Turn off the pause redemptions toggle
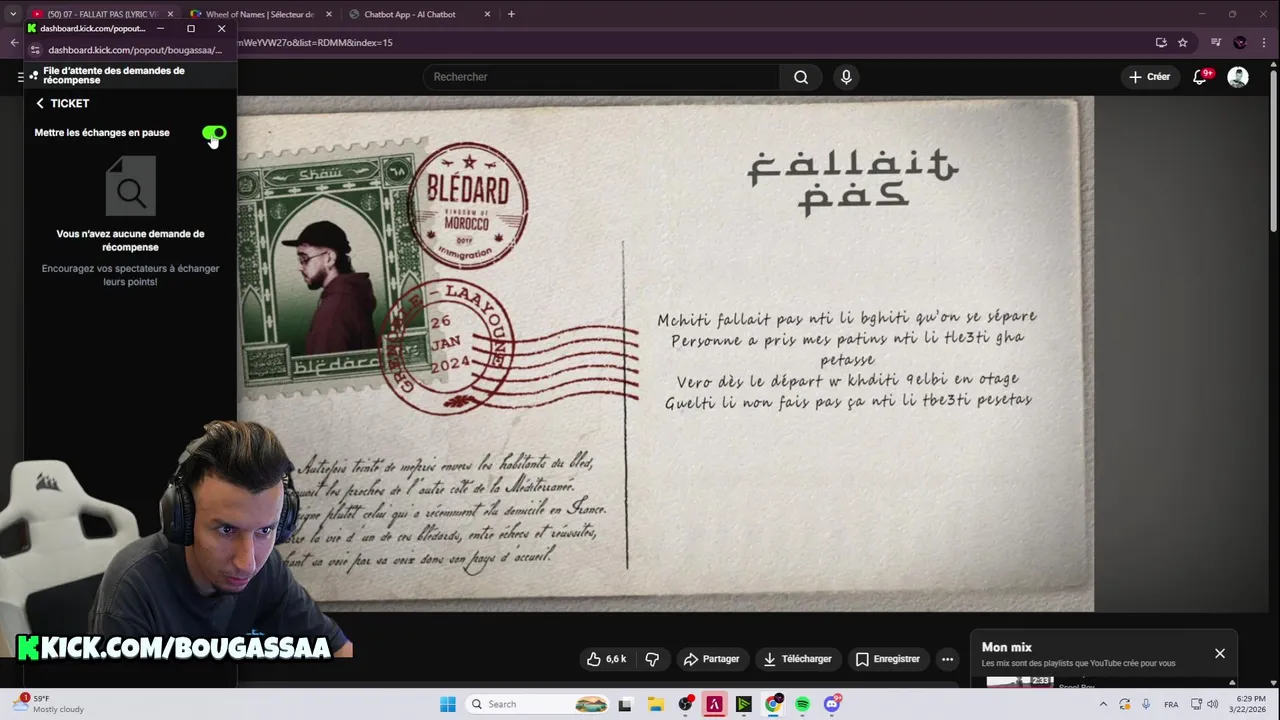The image size is (1280, 720). pyautogui.click(x=214, y=133)
